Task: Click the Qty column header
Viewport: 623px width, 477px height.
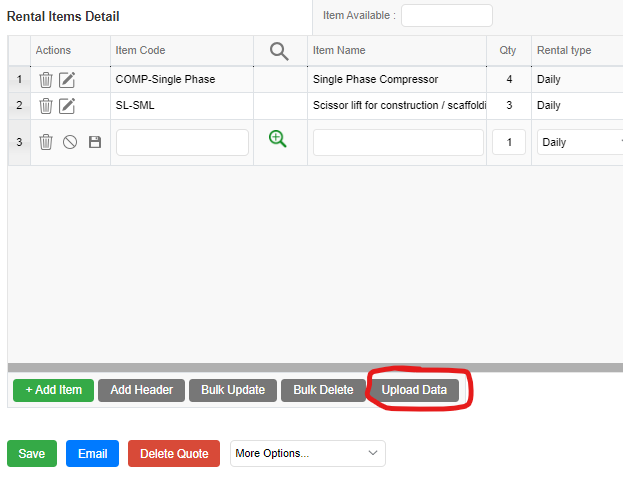Action: [508, 50]
